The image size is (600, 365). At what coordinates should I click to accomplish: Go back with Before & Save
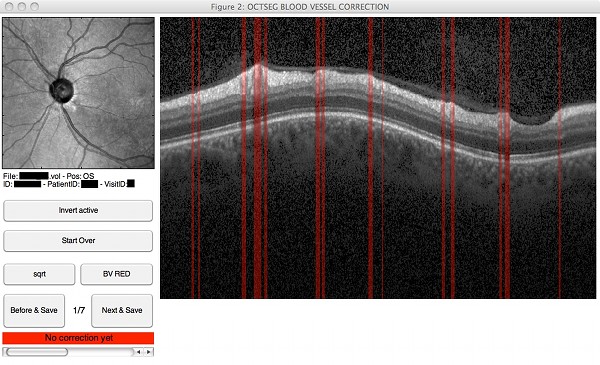coord(34,311)
